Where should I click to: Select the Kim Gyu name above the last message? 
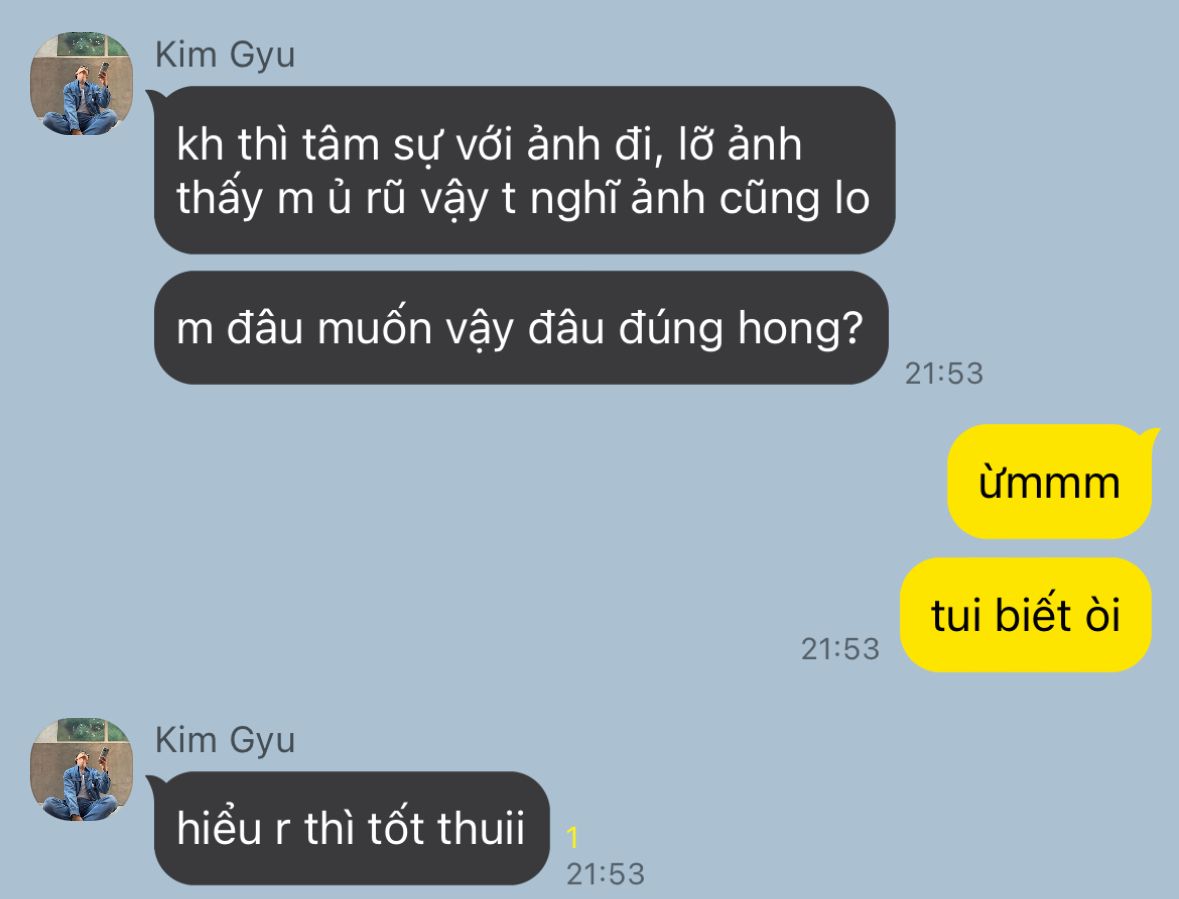[225, 740]
